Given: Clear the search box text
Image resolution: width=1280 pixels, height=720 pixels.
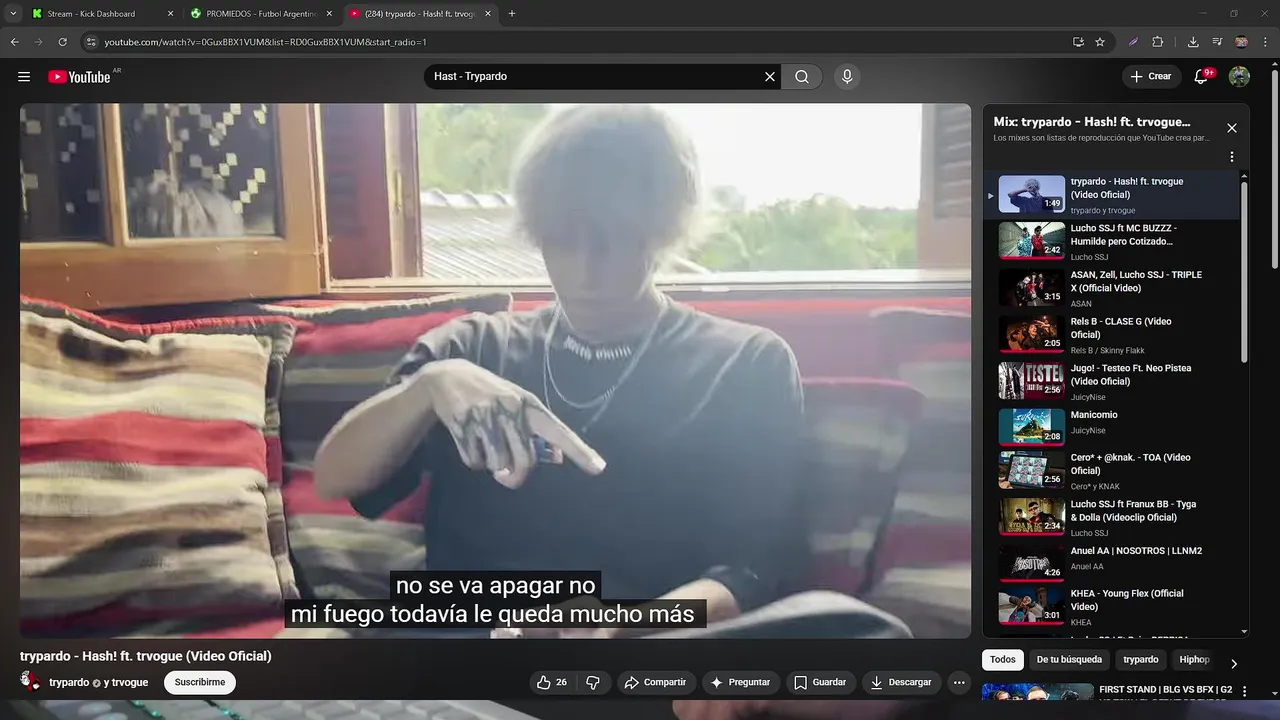Looking at the screenshot, I should [770, 77].
